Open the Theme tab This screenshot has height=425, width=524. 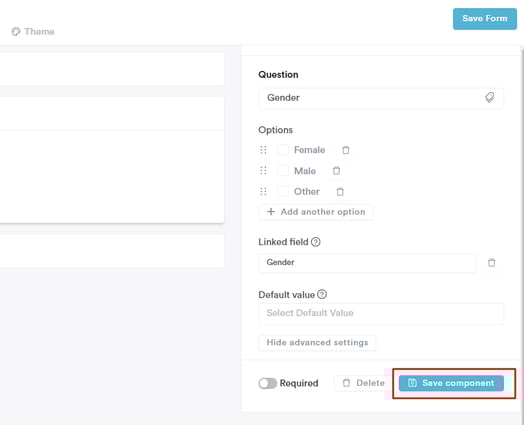click(x=33, y=31)
